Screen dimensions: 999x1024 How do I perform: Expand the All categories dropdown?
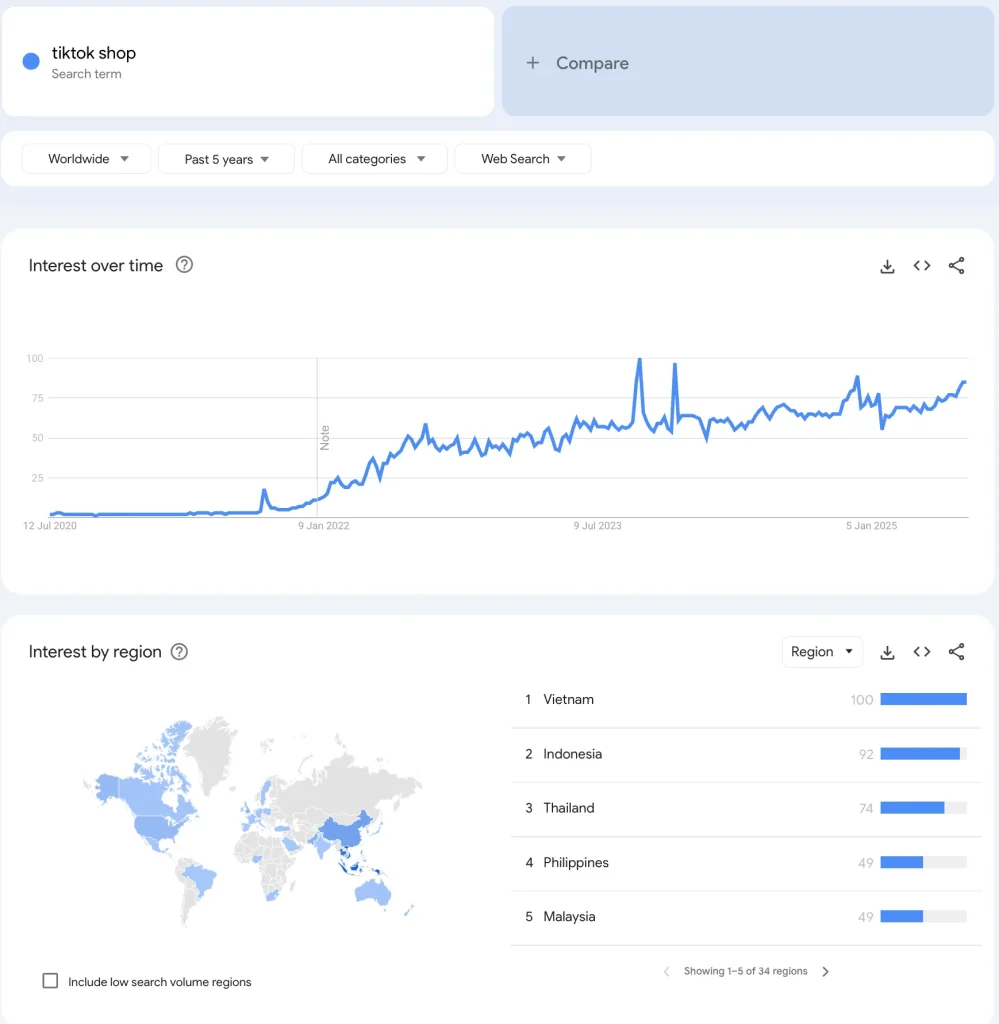[375, 159]
